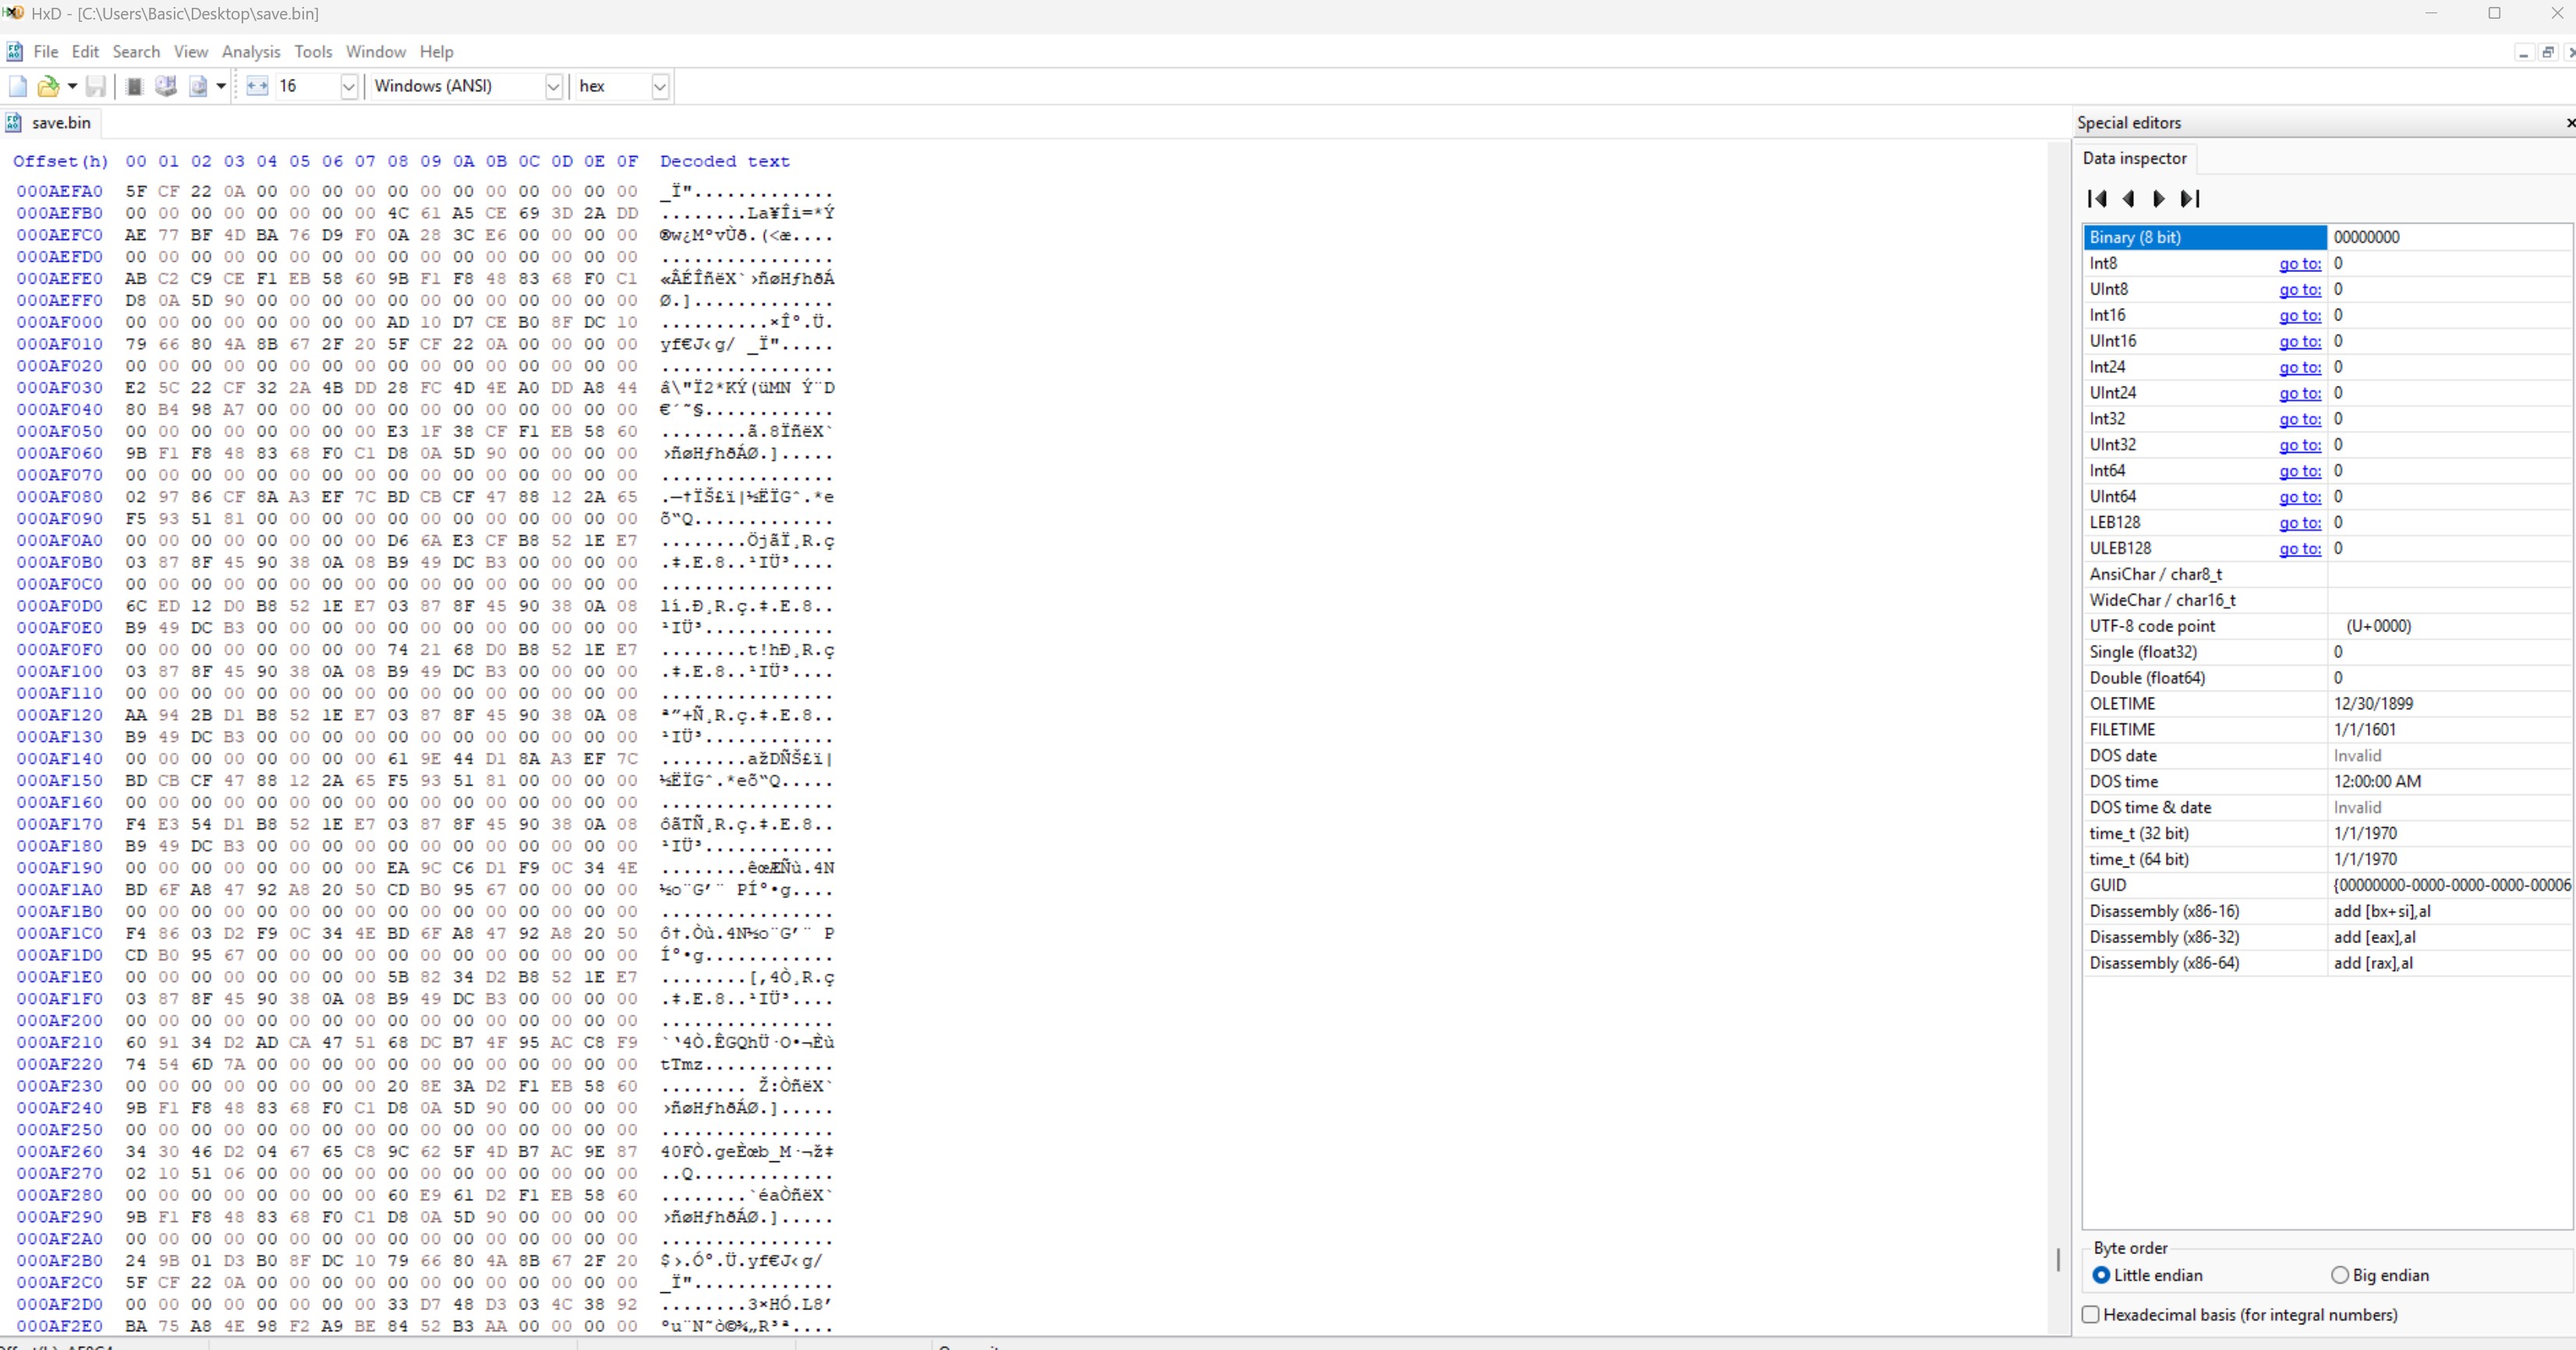Close the Special editors panel
The height and width of the screenshot is (1350, 2576).
[x=2570, y=122]
